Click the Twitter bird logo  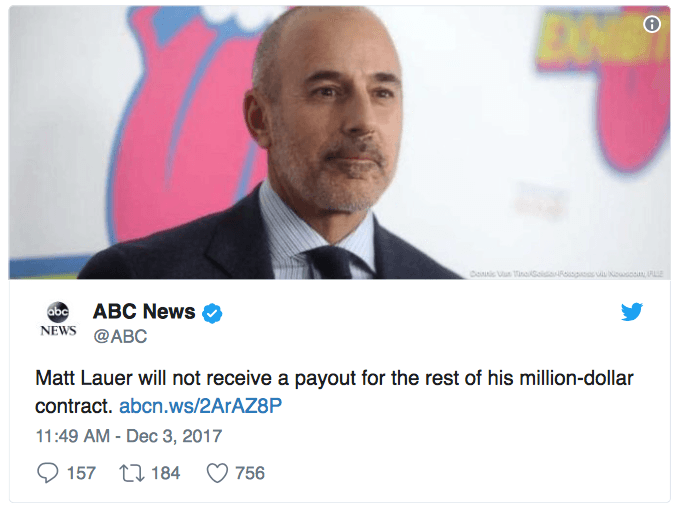631,312
